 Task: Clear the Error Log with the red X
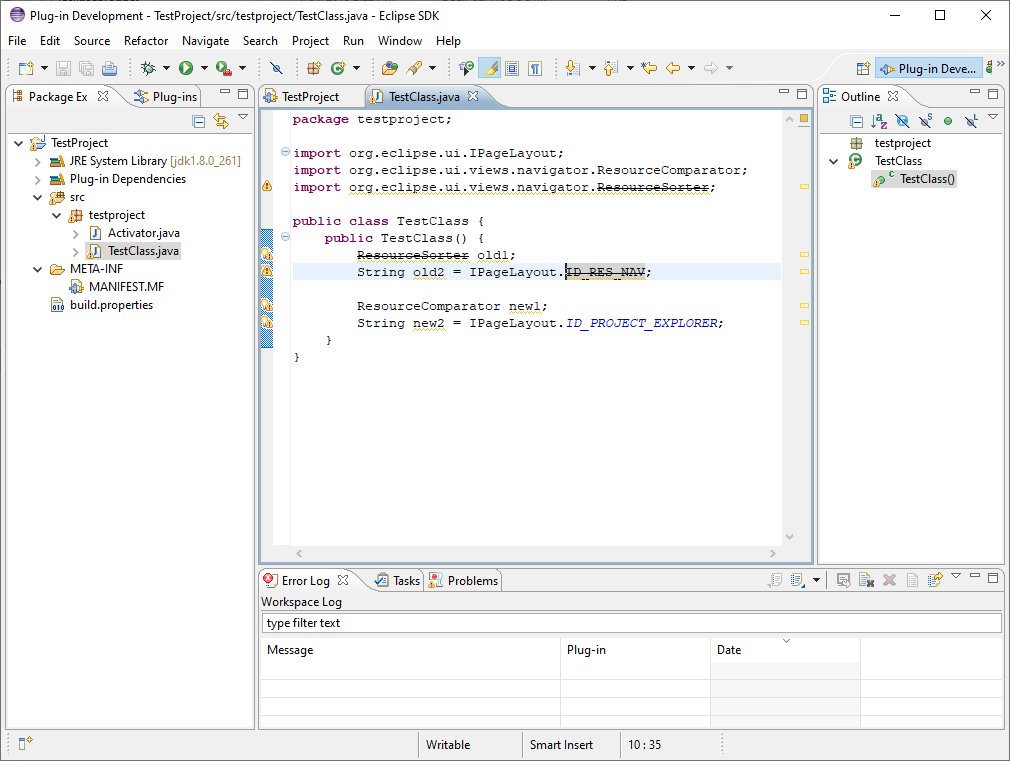pyautogui.click(x=889, y=580)
